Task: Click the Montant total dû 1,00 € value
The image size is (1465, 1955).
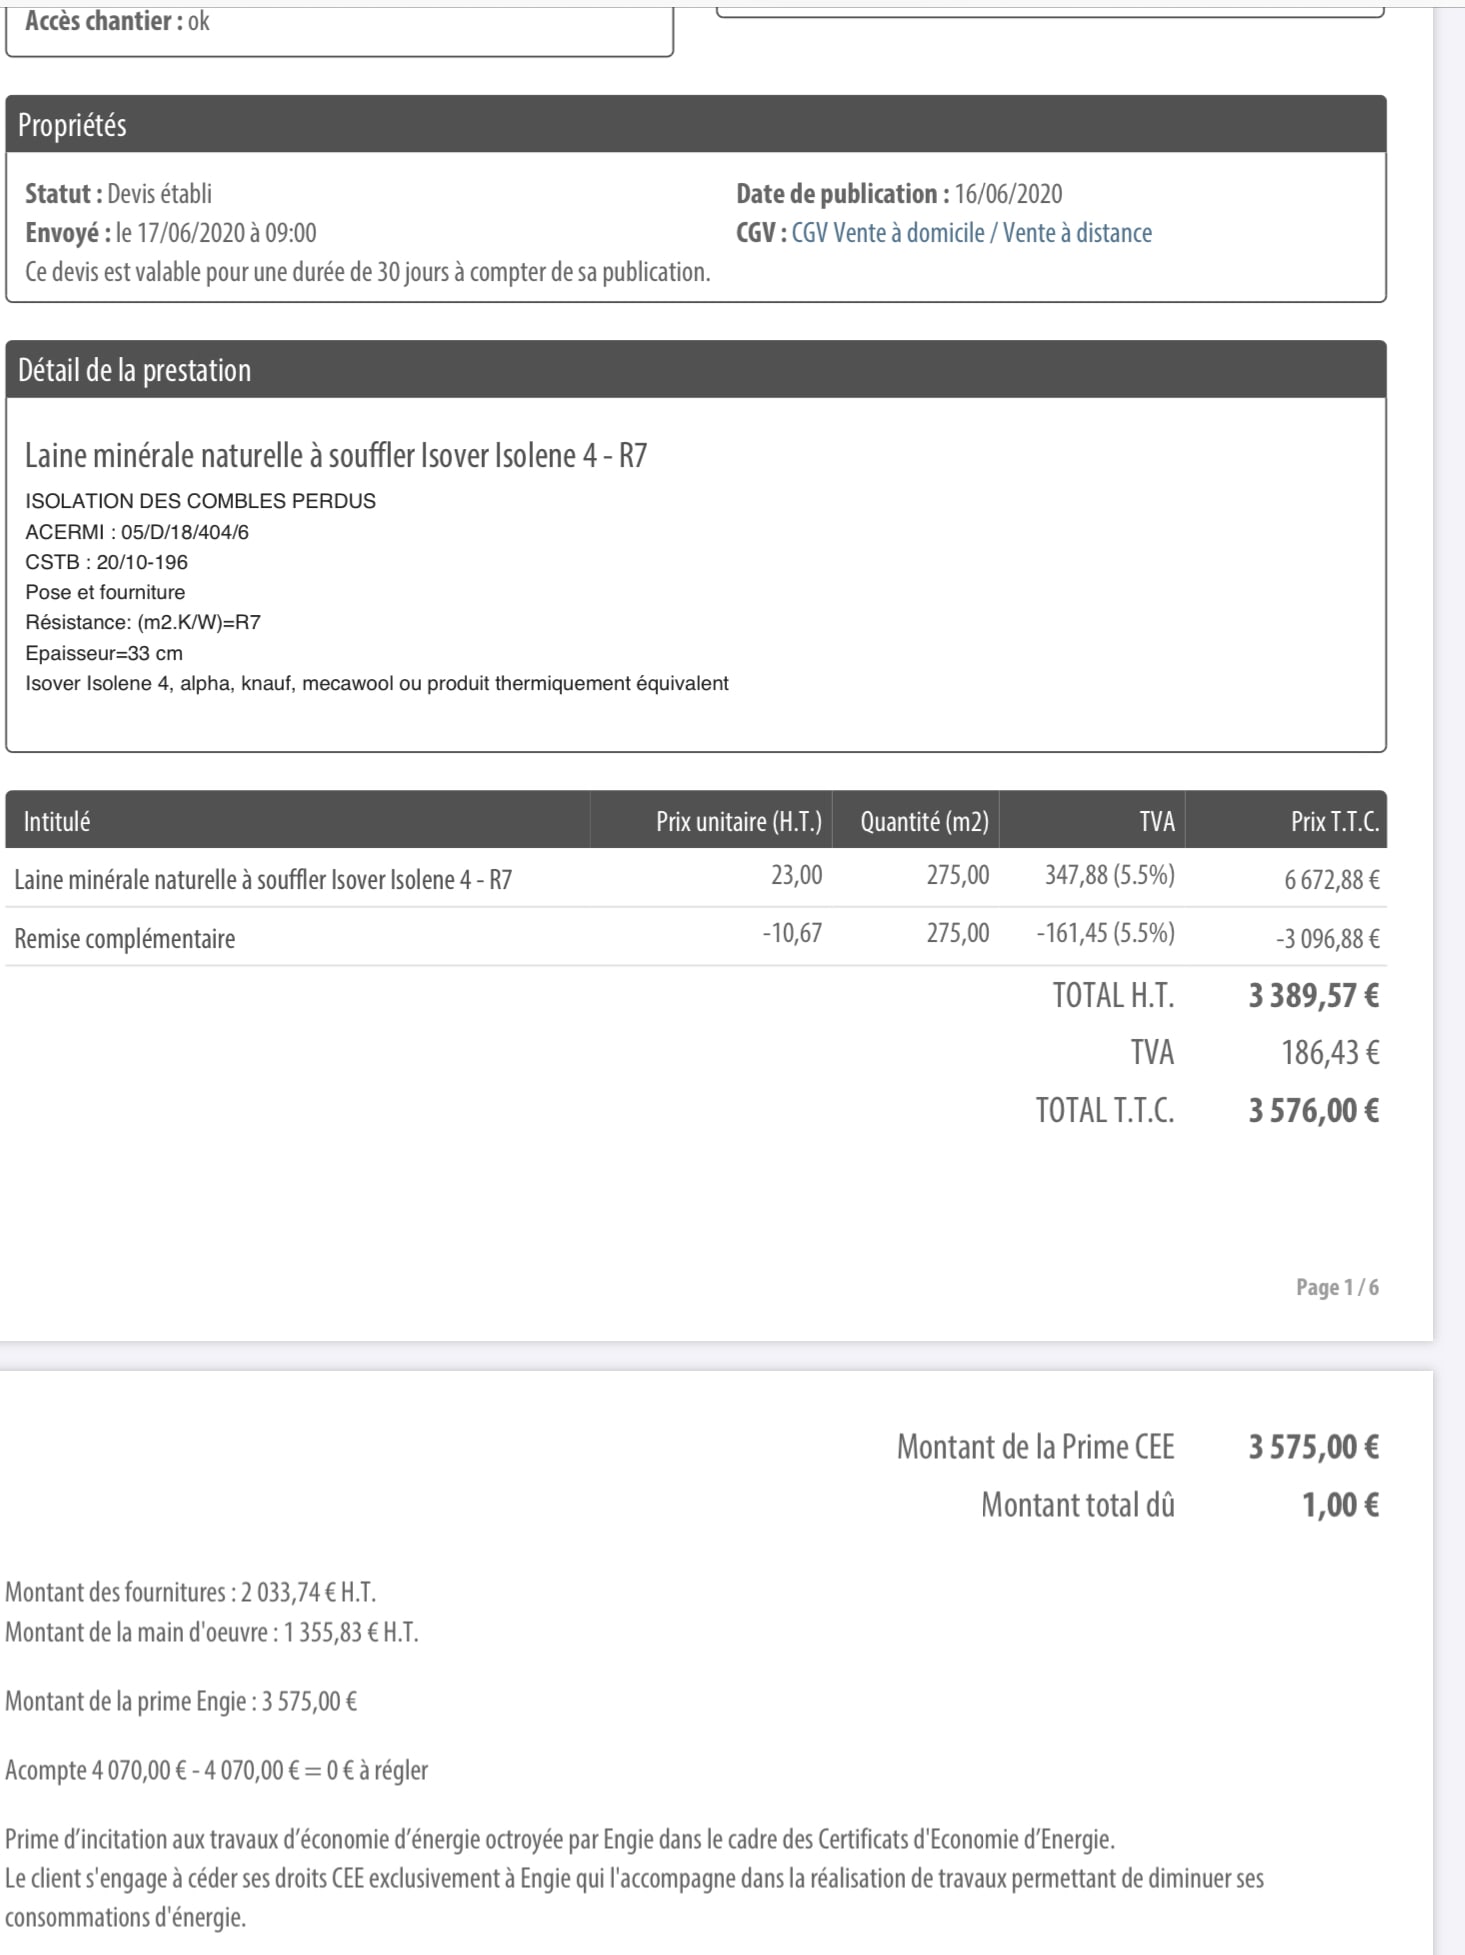Action: click(1340, 1505)
